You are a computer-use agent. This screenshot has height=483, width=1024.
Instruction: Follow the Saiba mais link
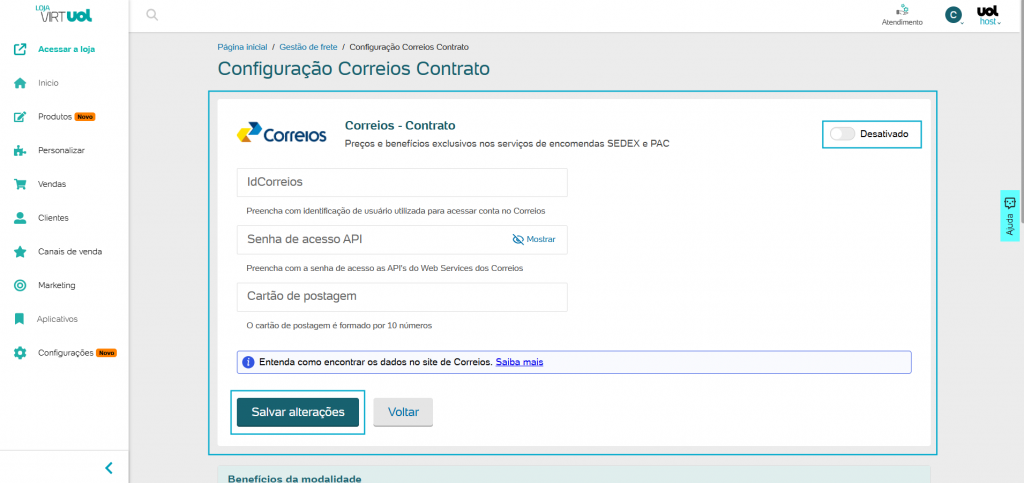[519, 361]
